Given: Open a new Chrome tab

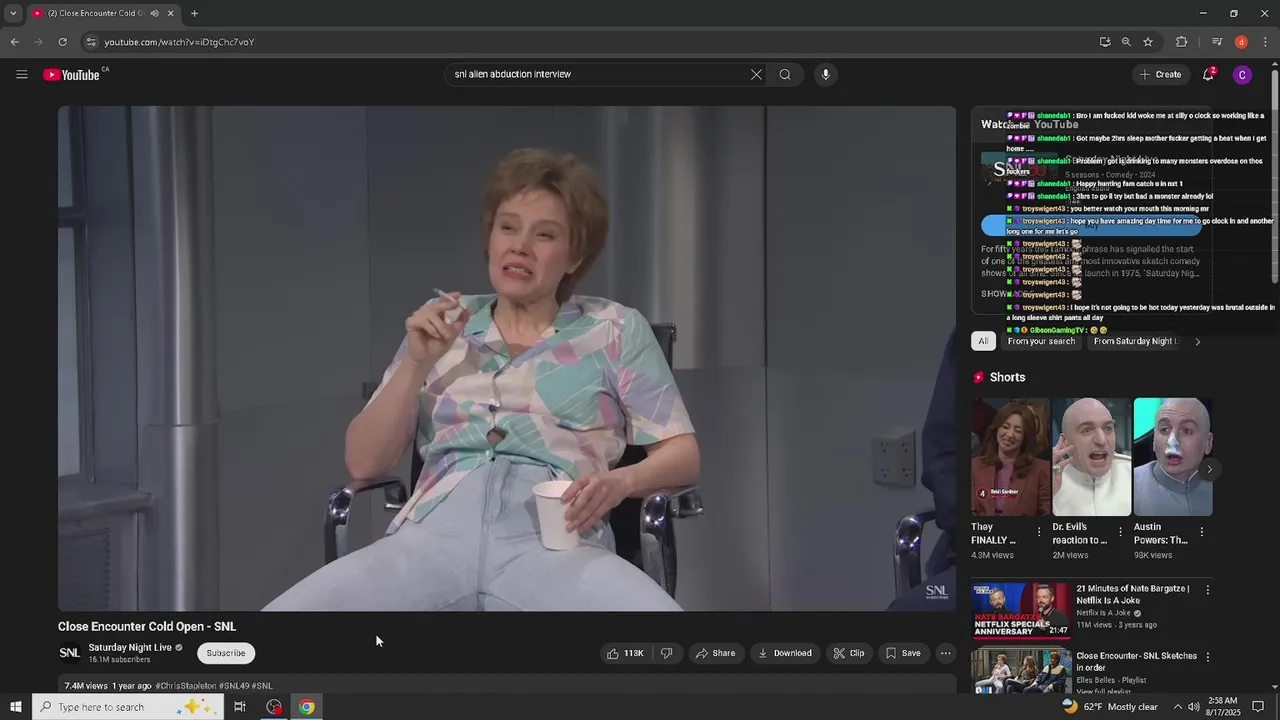Looking at the screenshot, I should pos(194,14).
